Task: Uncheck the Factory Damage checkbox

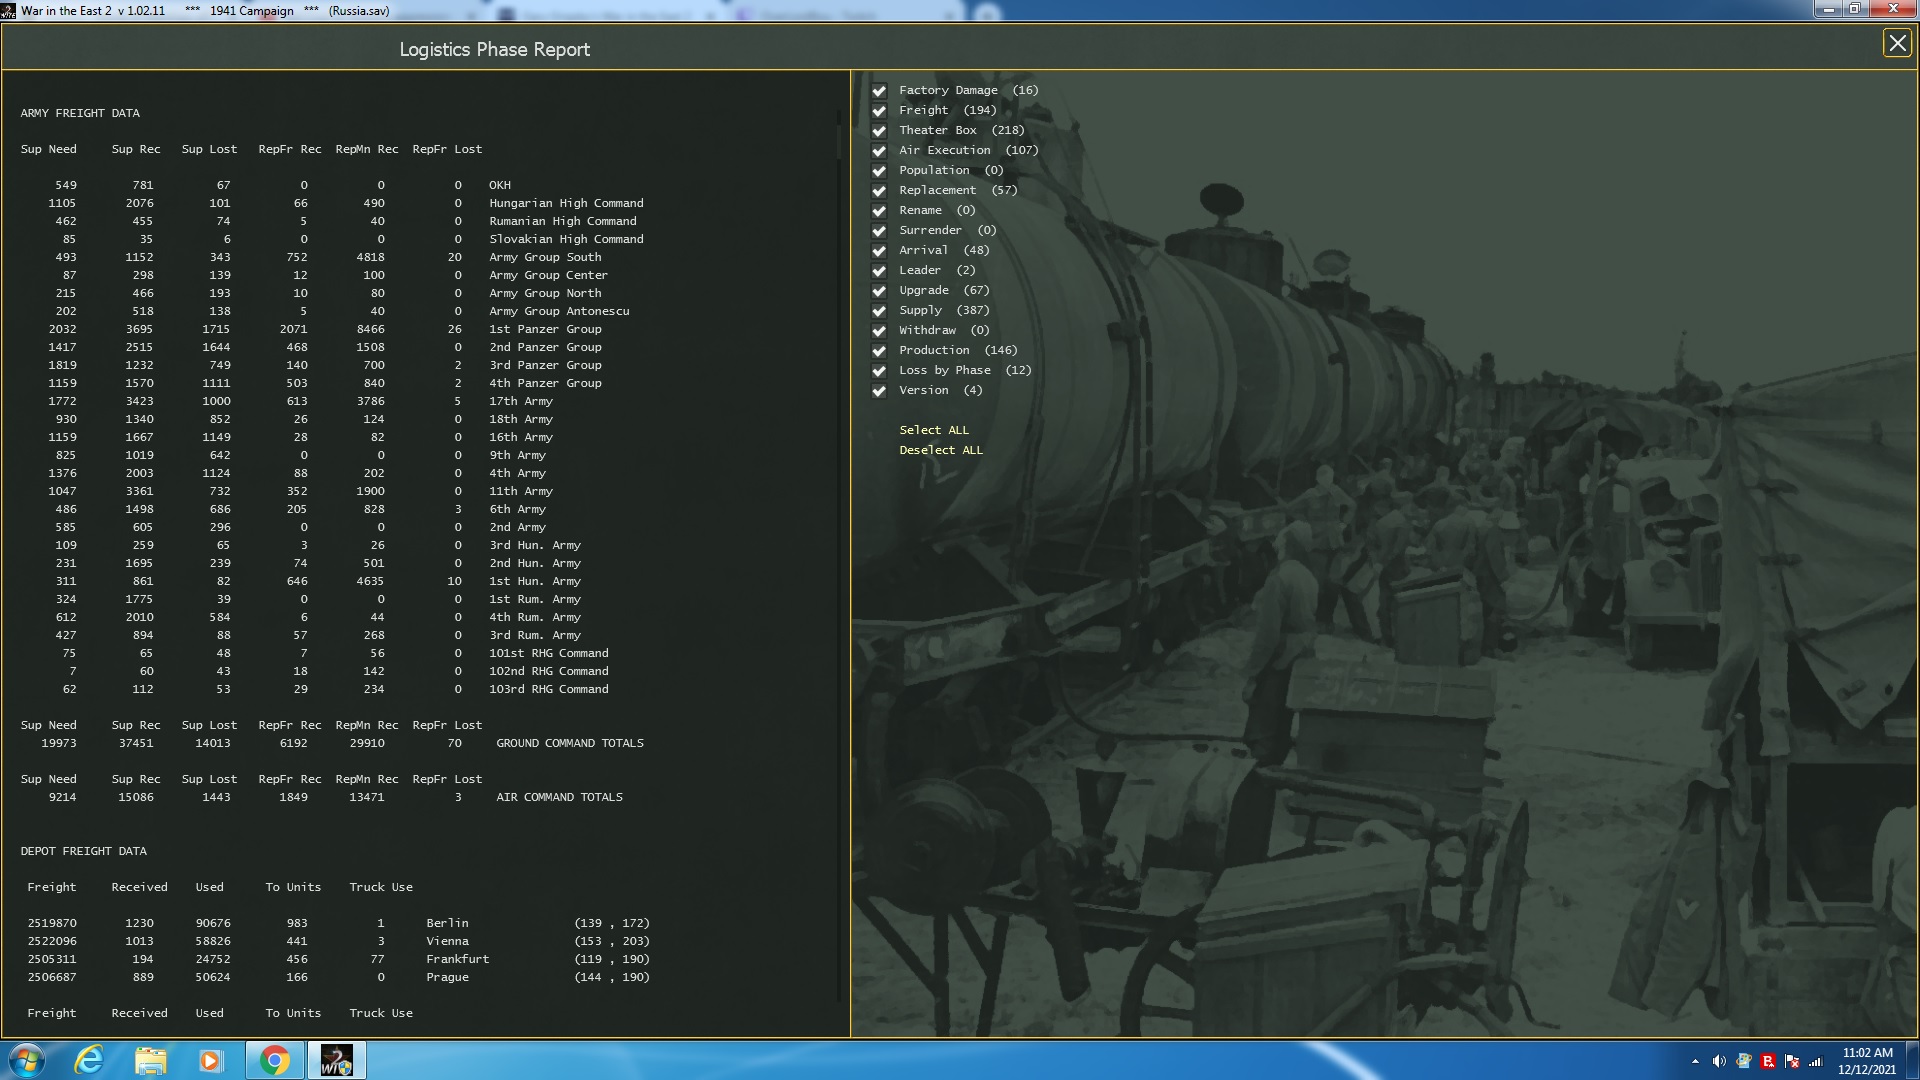Action: pyautogui.click(x=879, y=91)
